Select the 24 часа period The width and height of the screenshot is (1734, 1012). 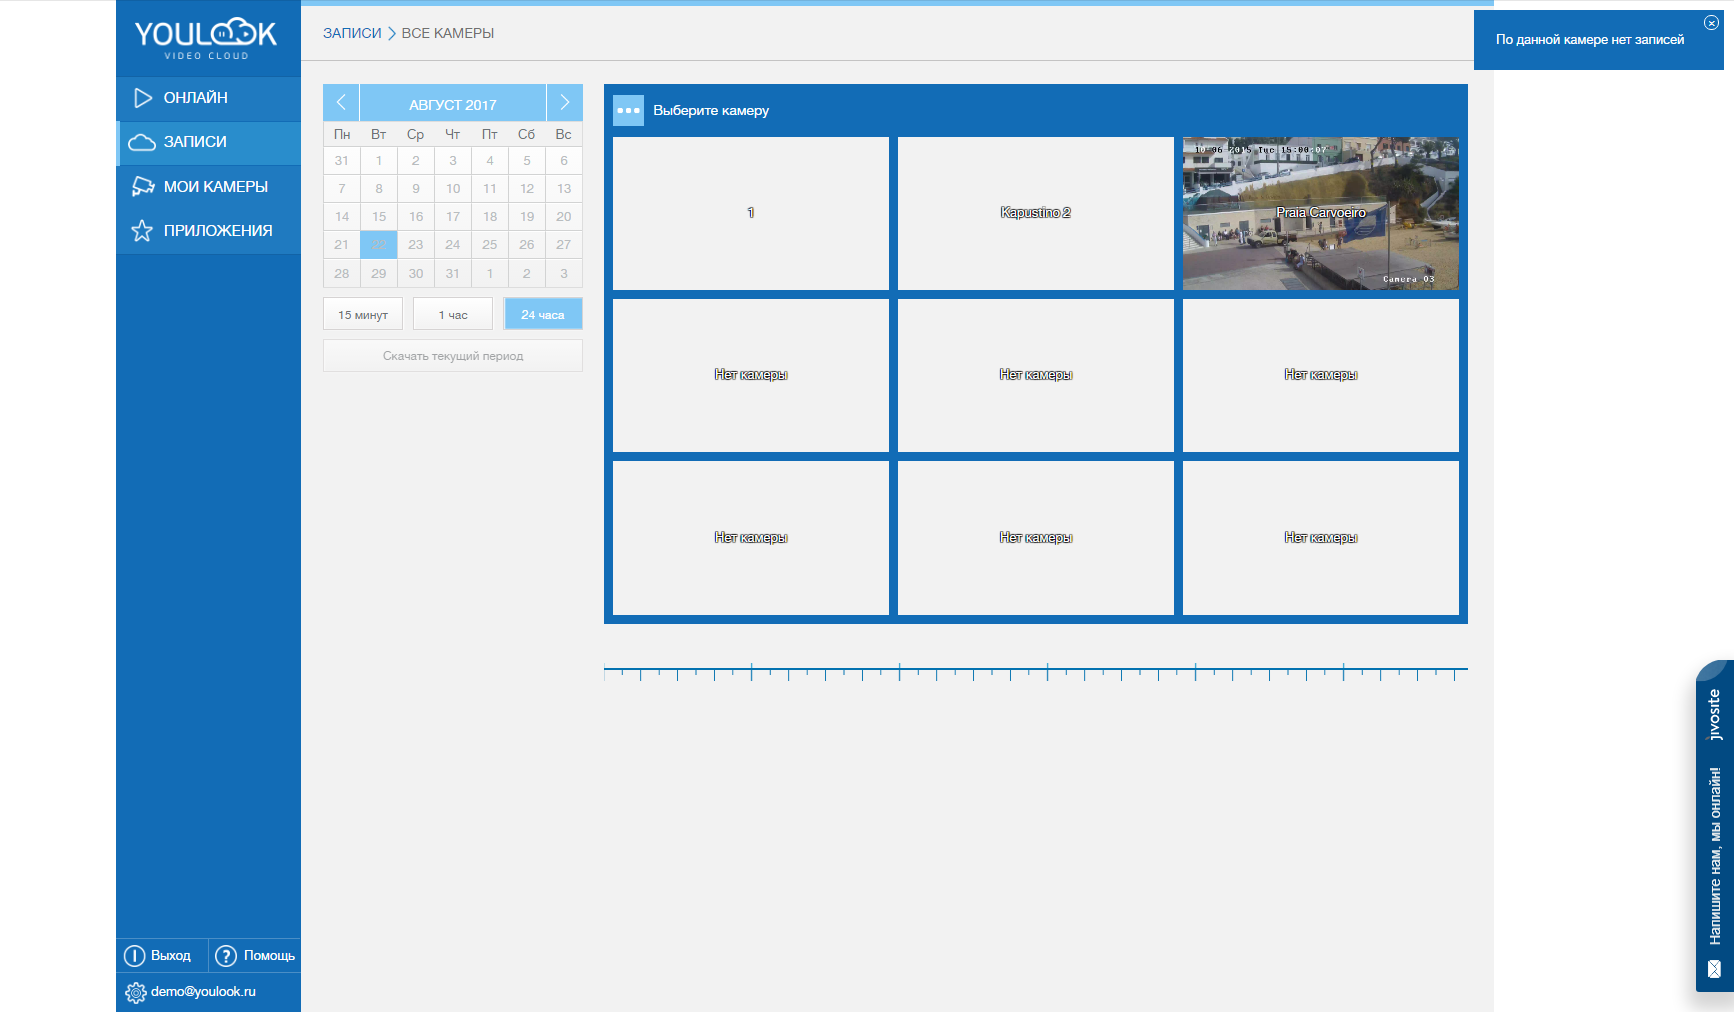(543, 314)
